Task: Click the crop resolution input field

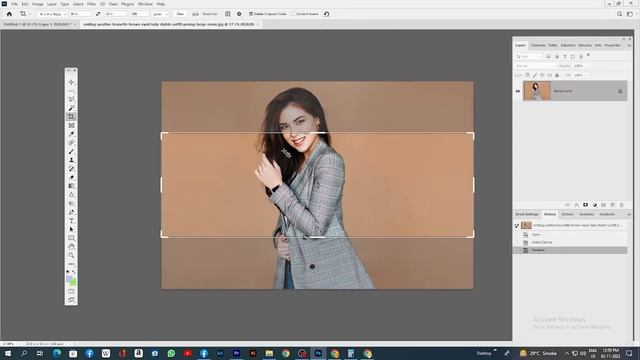Action: coord(139,14)
